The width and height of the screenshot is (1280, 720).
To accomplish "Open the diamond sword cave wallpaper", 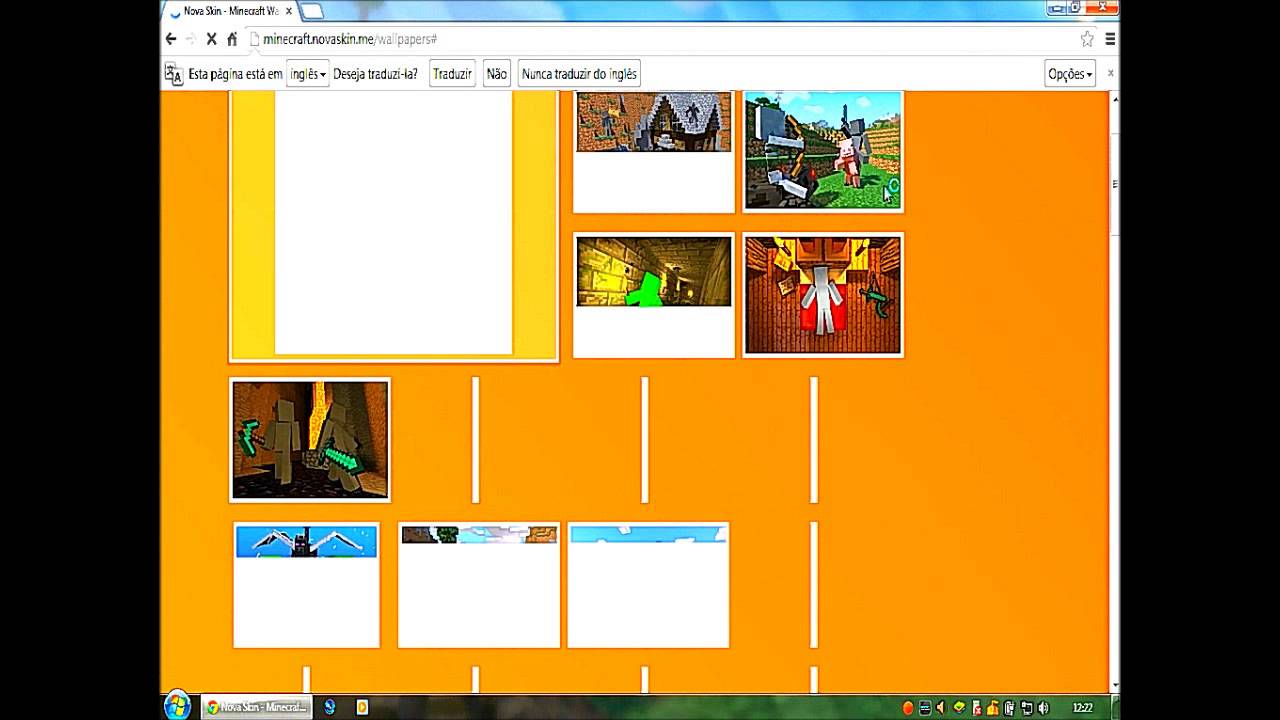I will 310,440.
